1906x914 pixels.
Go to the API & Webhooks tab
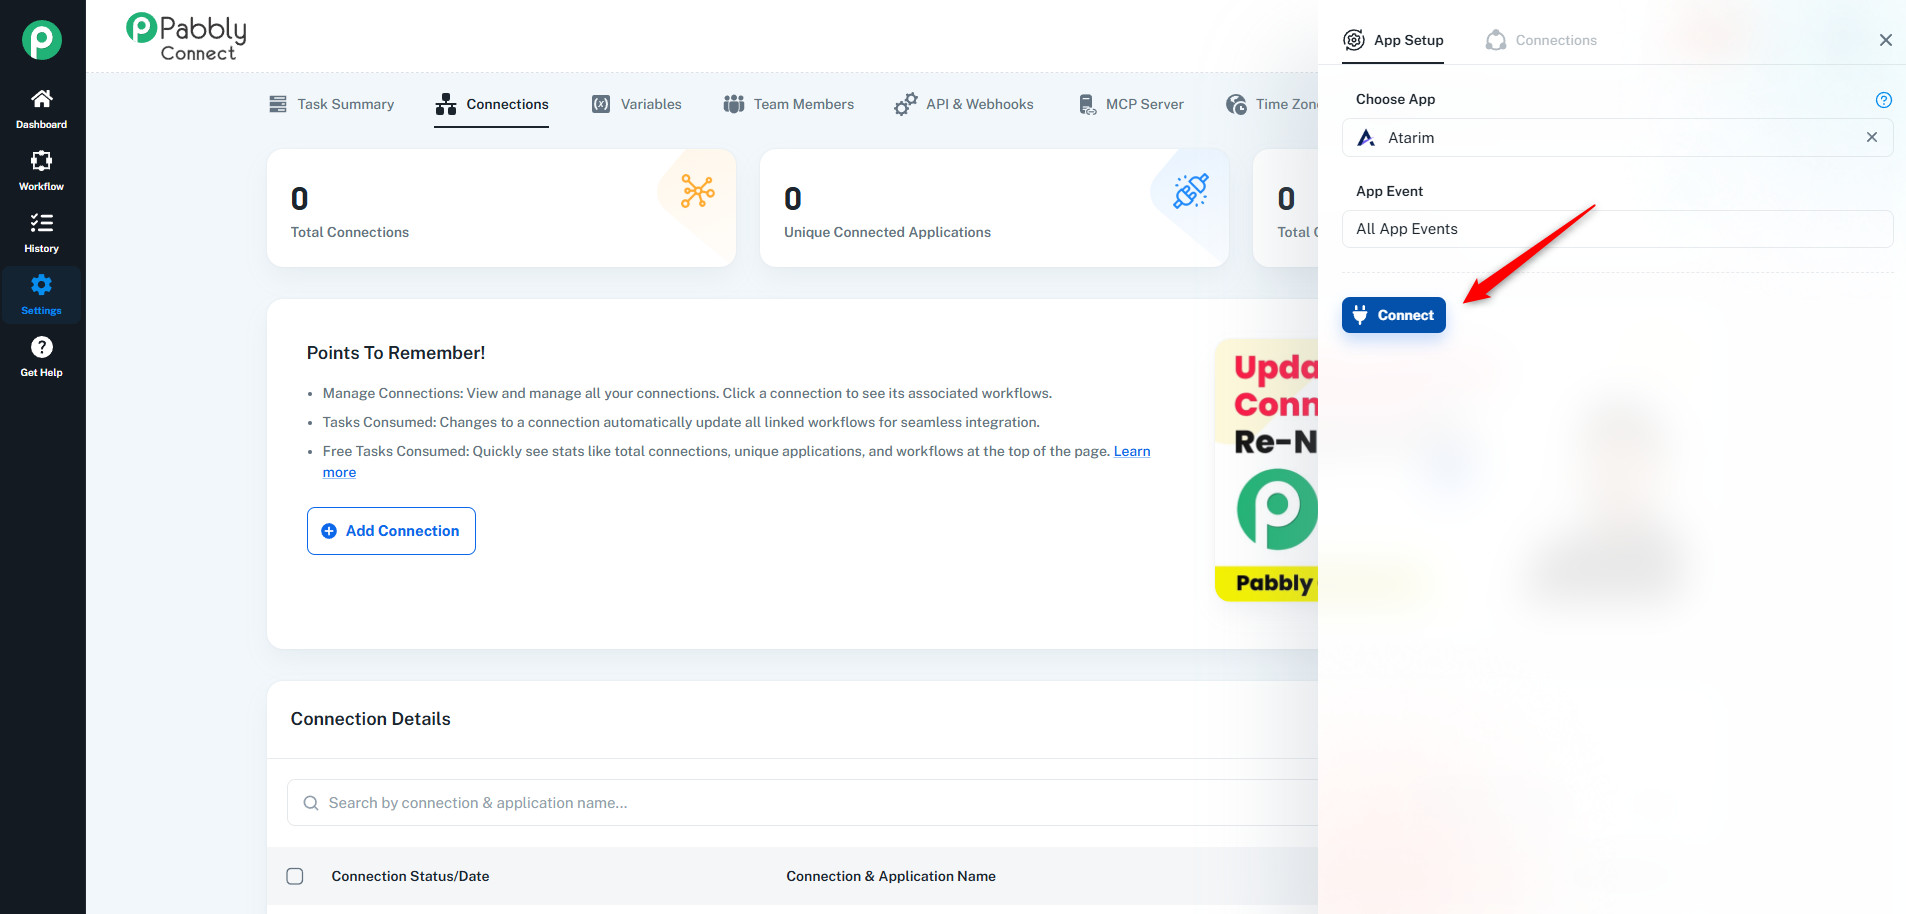(x=963, y=104)
